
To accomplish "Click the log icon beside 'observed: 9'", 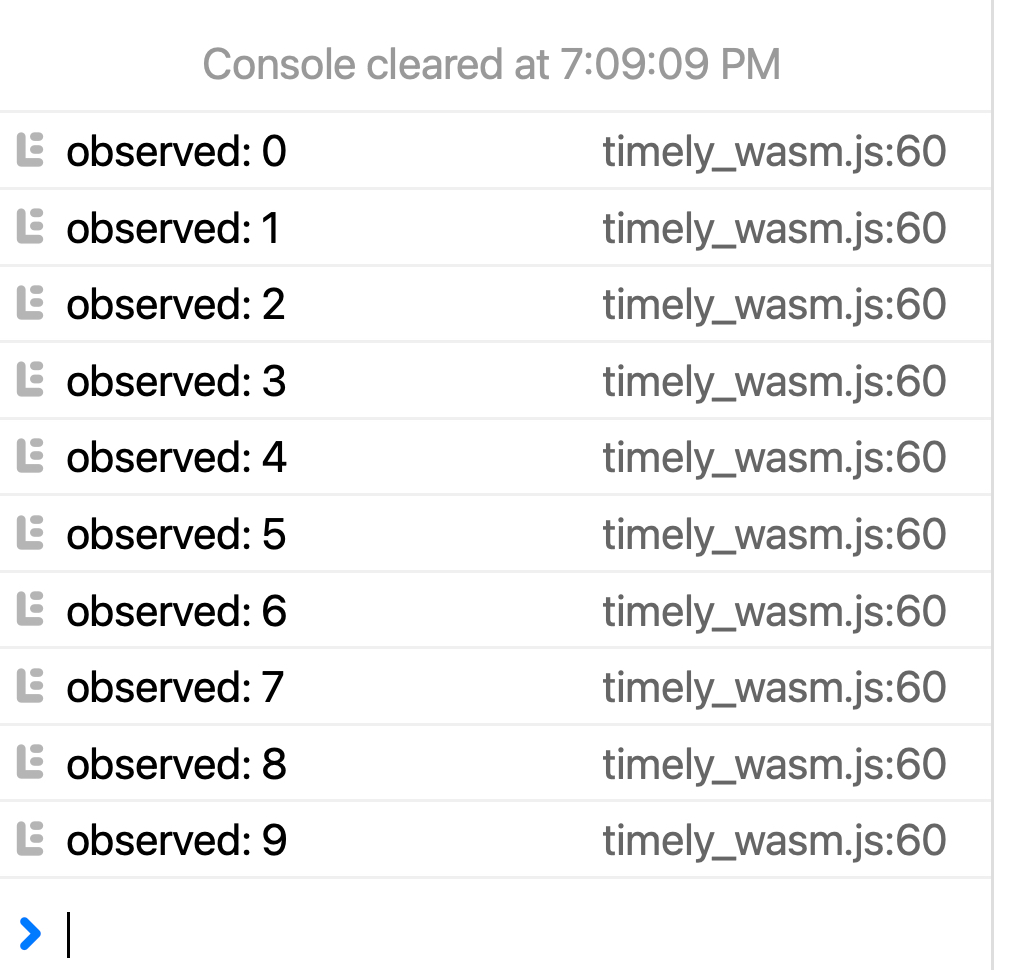I will [x=31, y=840].
